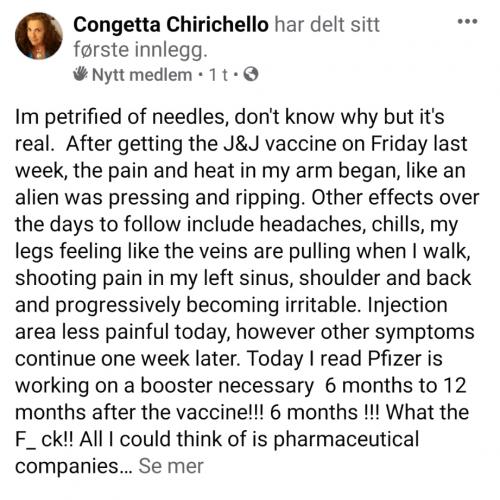500x500 pixels.
Task: Click 'J&J' in the post text
Action: (239, 144)
